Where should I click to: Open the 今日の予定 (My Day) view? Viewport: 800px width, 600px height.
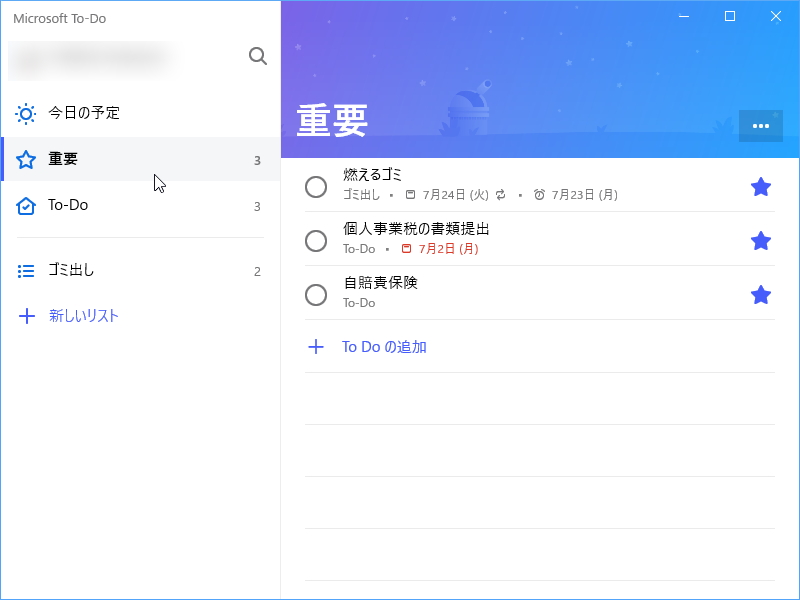25,113
